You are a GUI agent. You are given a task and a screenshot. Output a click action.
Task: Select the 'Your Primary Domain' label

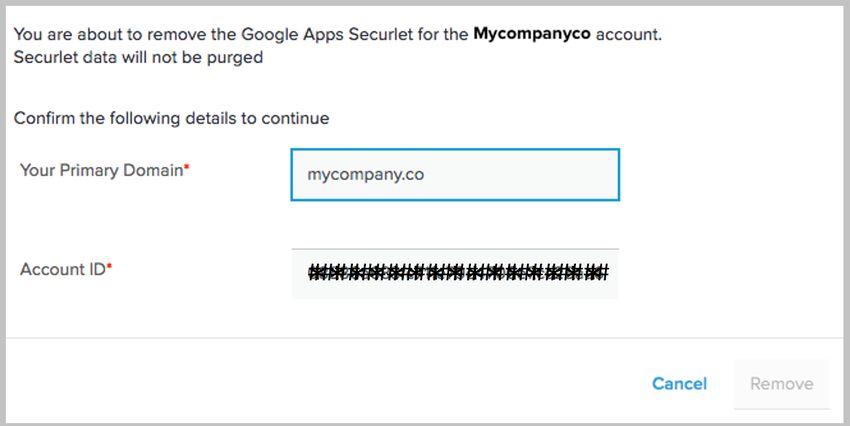point(101,170)
